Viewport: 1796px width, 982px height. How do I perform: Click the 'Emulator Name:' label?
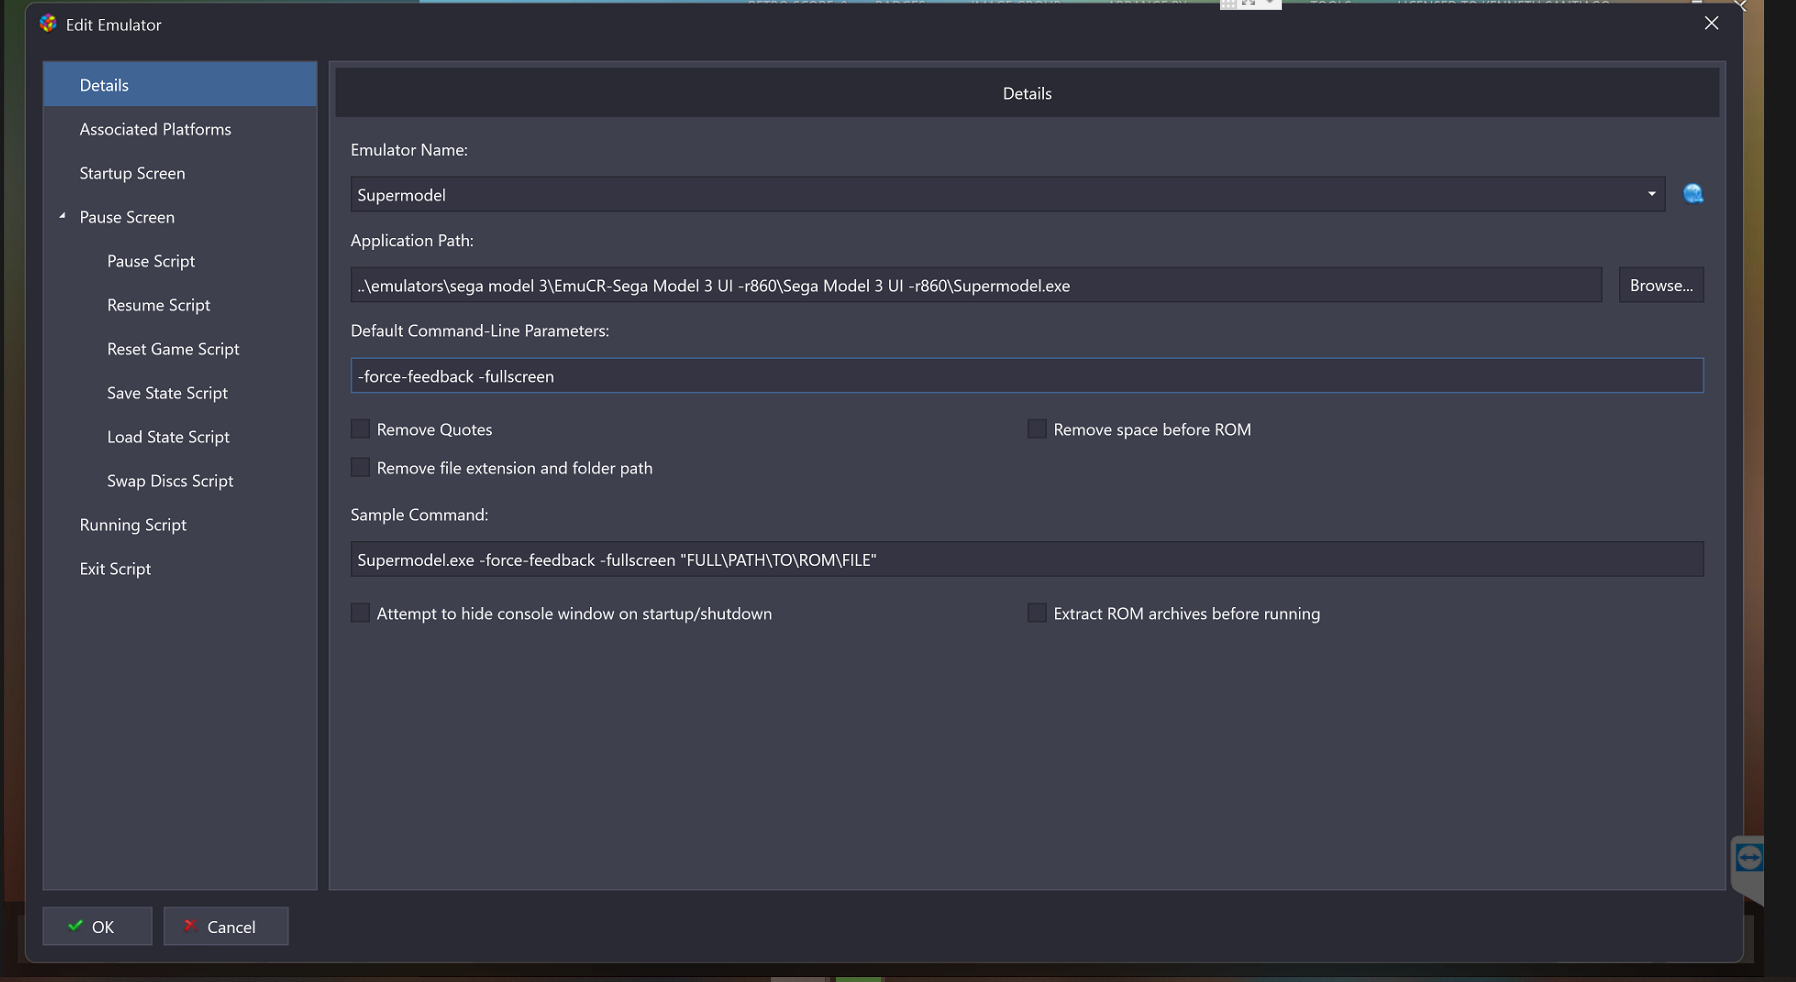tap(409, 150)
